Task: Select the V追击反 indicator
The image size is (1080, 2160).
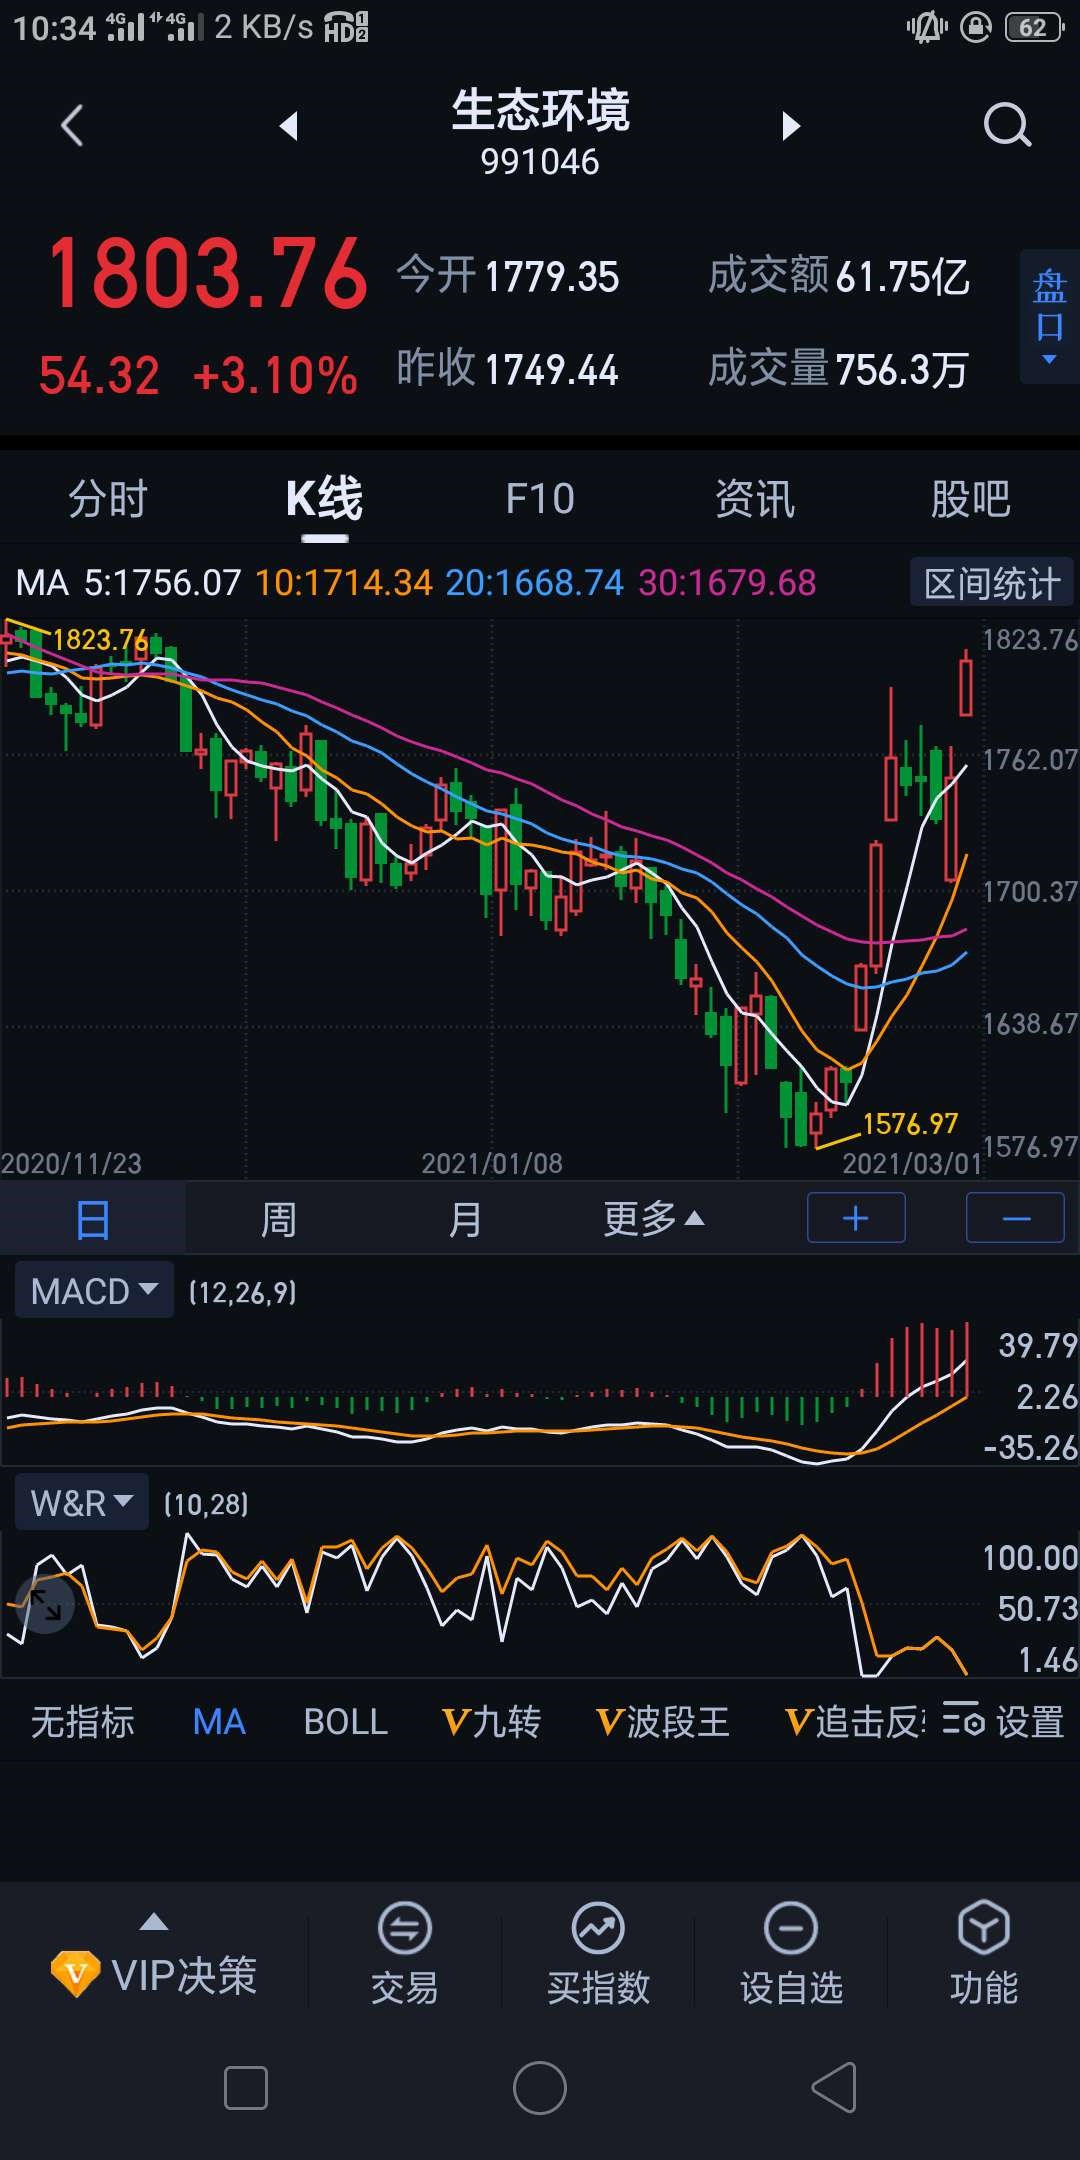Action: coord(856,1722)
